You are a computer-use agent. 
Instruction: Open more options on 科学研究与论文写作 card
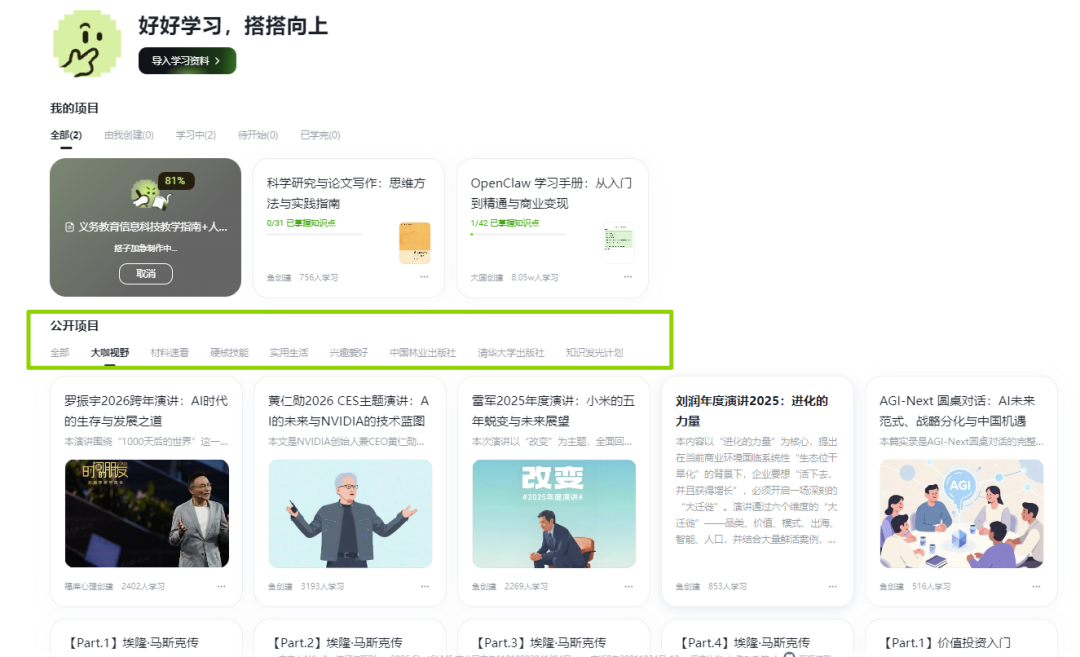click(424, 277)
